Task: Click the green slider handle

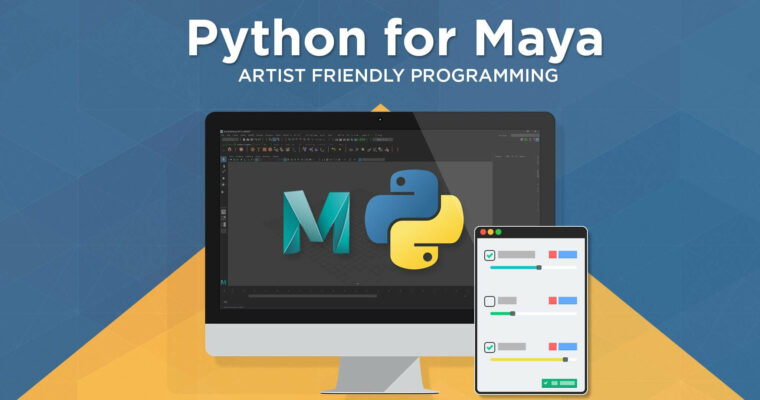Action: point(513,314)
